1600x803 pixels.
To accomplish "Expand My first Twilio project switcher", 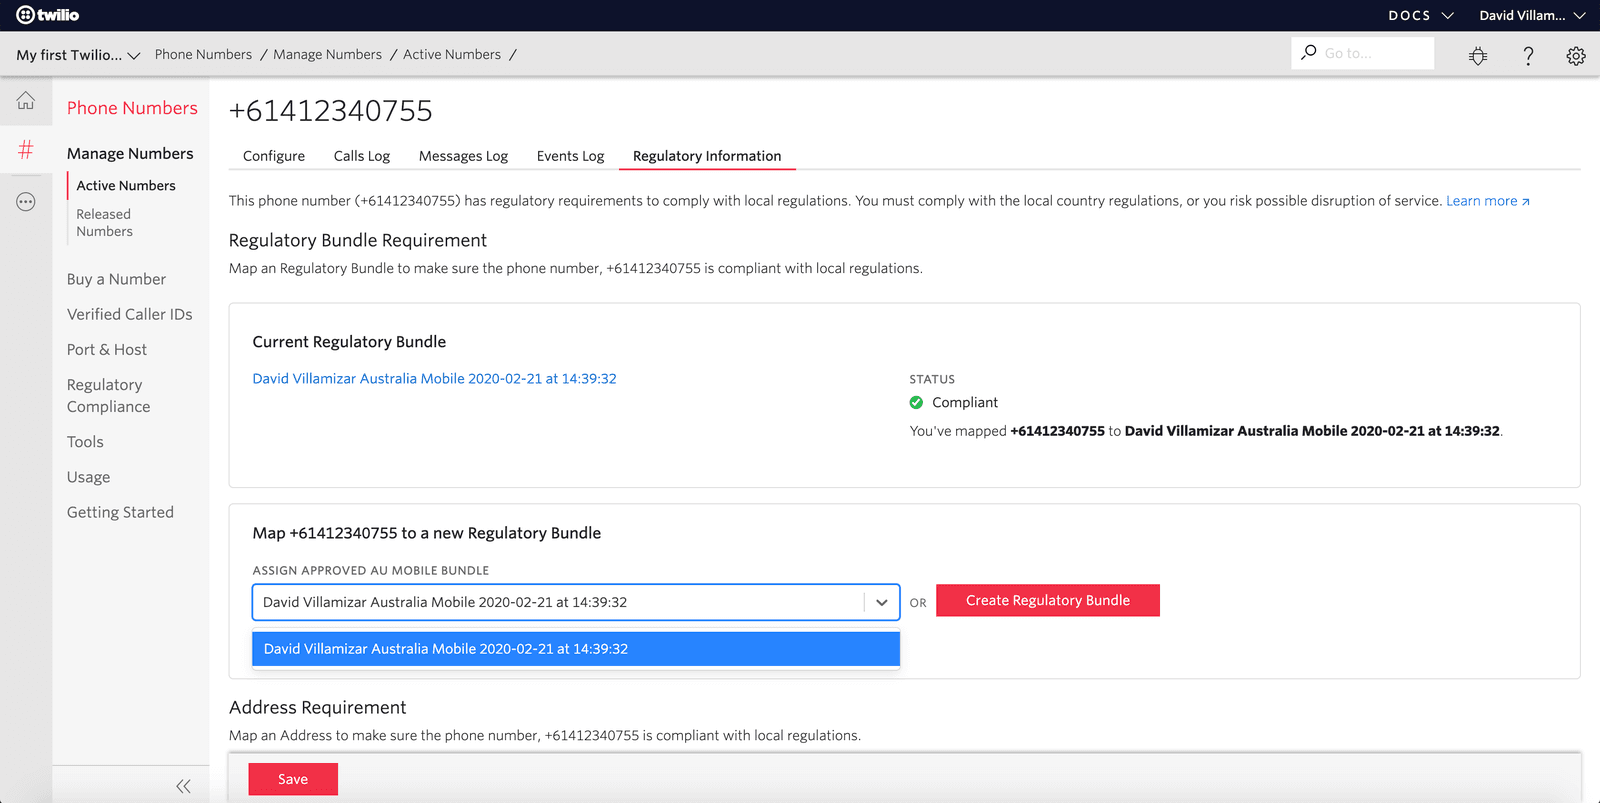I will pyautogui.click(x=78, y=55).
